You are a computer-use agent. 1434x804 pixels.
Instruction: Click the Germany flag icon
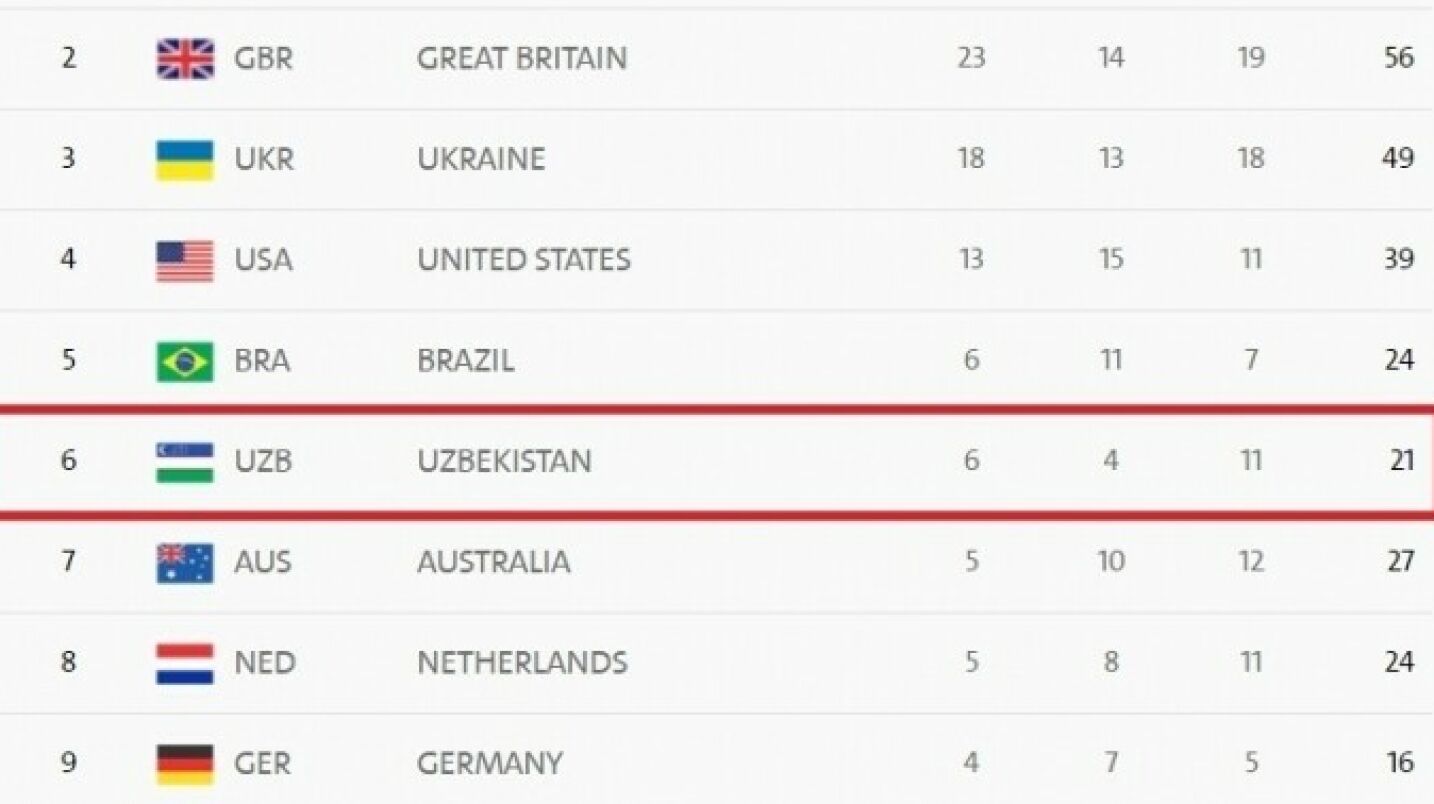click(x=185, y=764)
